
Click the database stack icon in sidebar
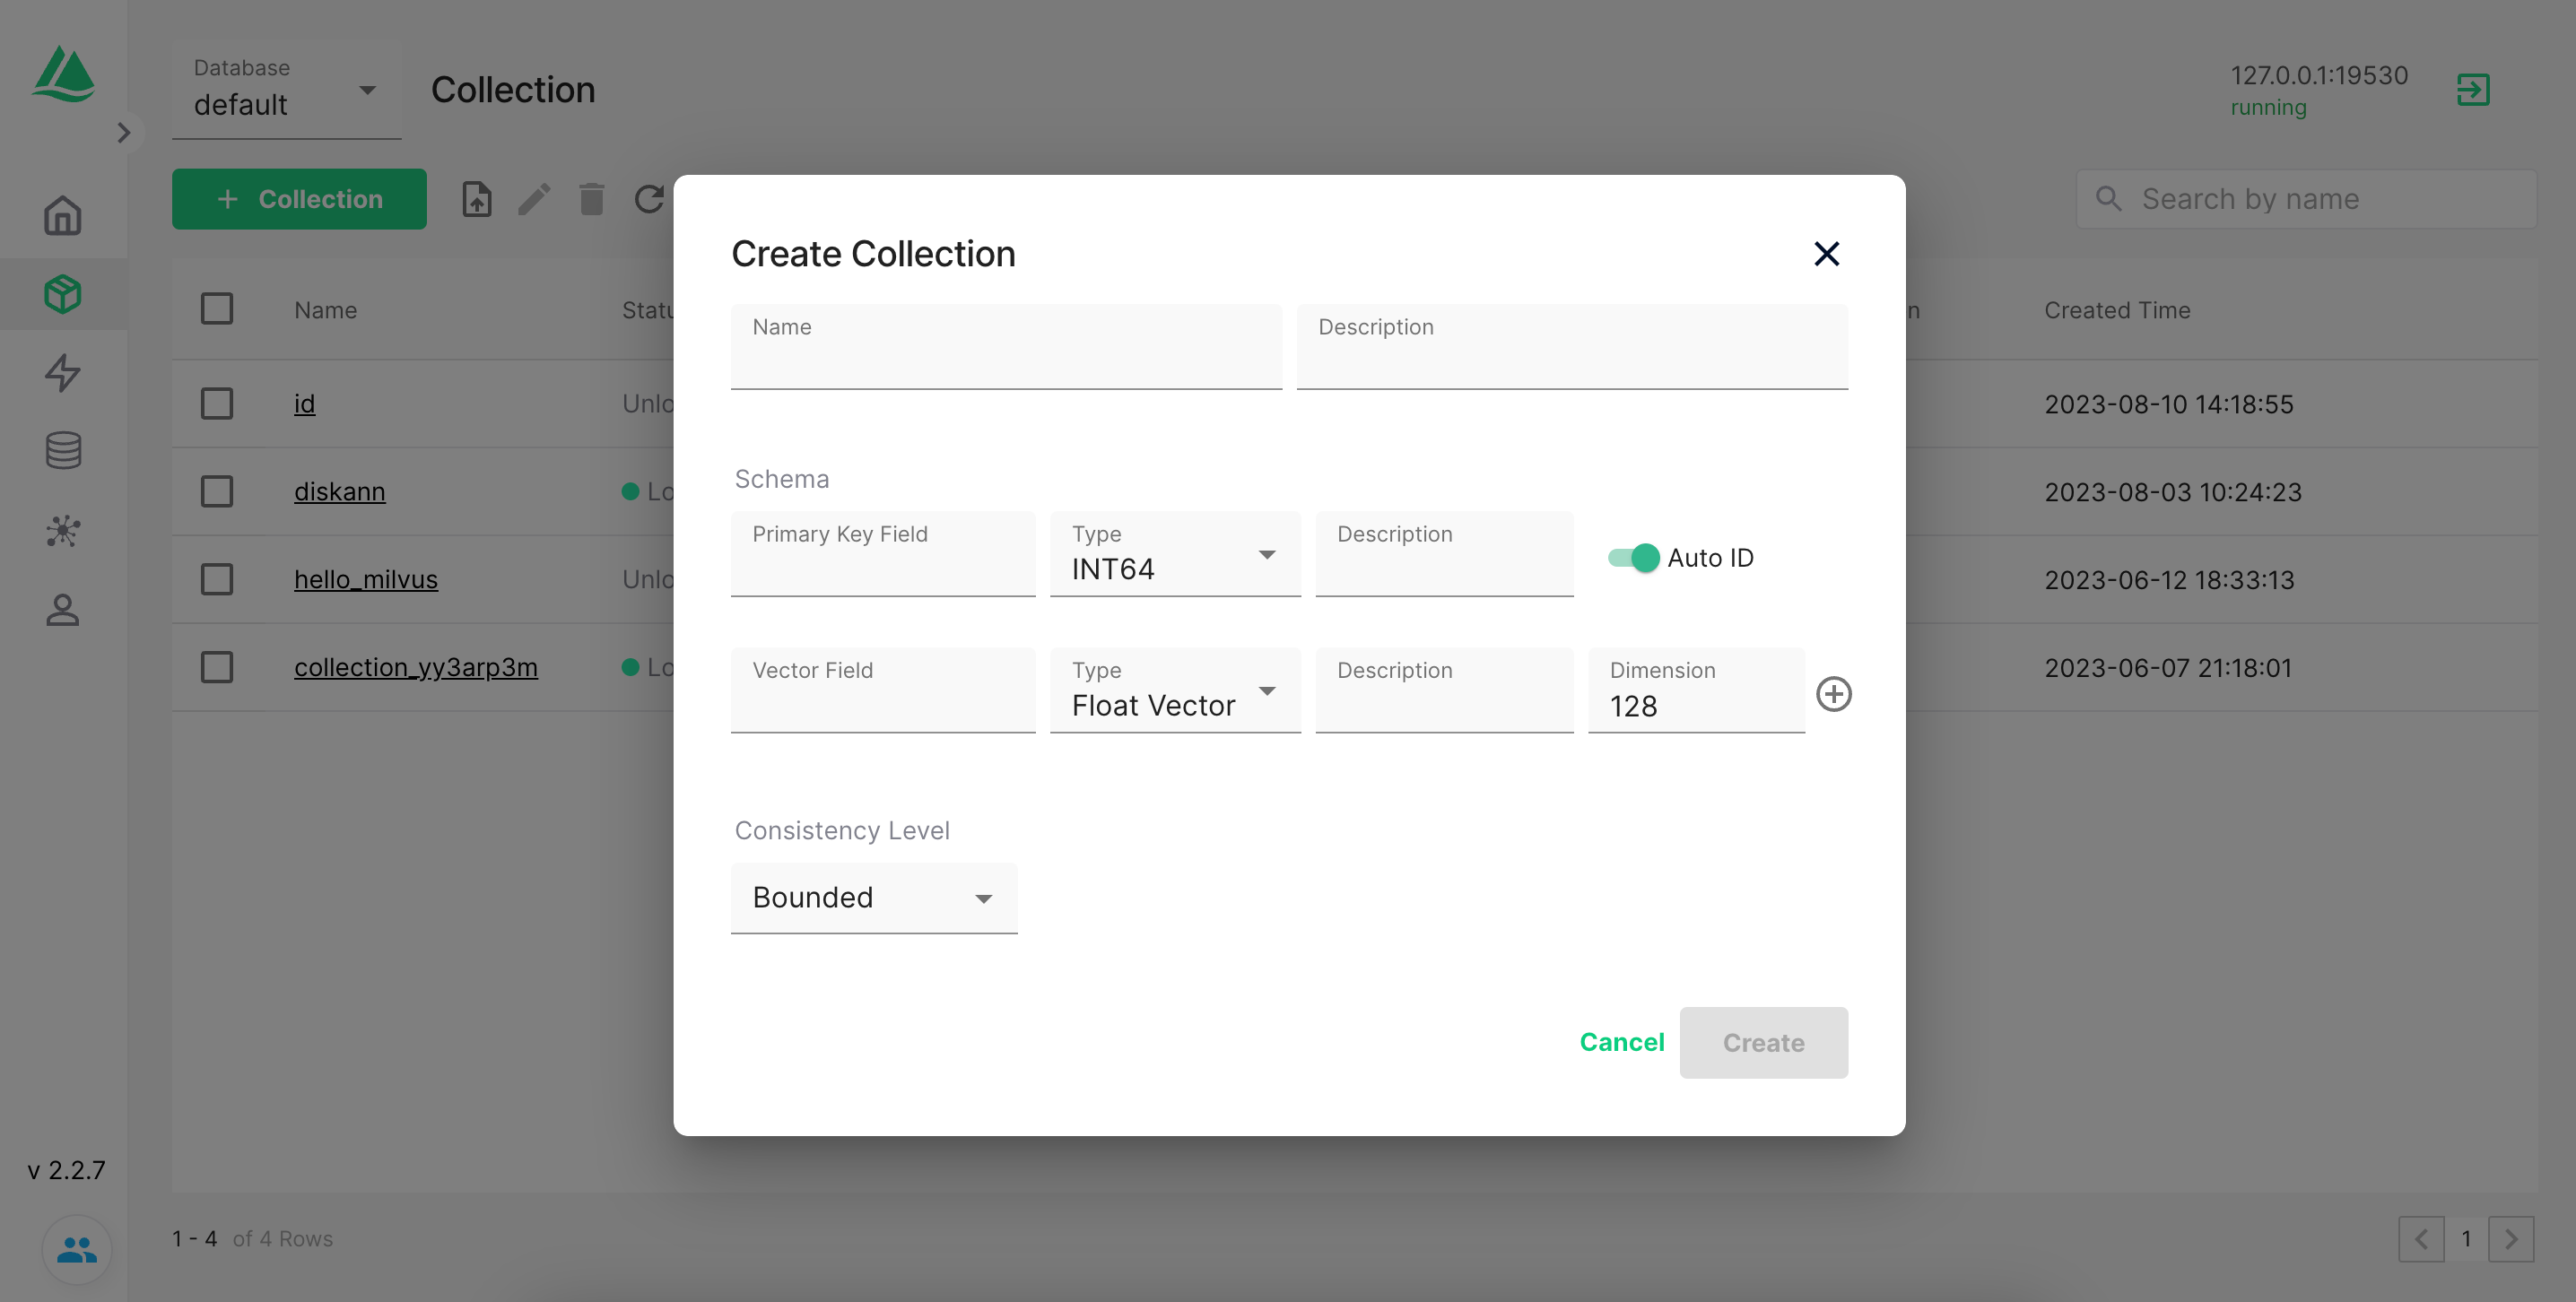click(x=63, y=448)
